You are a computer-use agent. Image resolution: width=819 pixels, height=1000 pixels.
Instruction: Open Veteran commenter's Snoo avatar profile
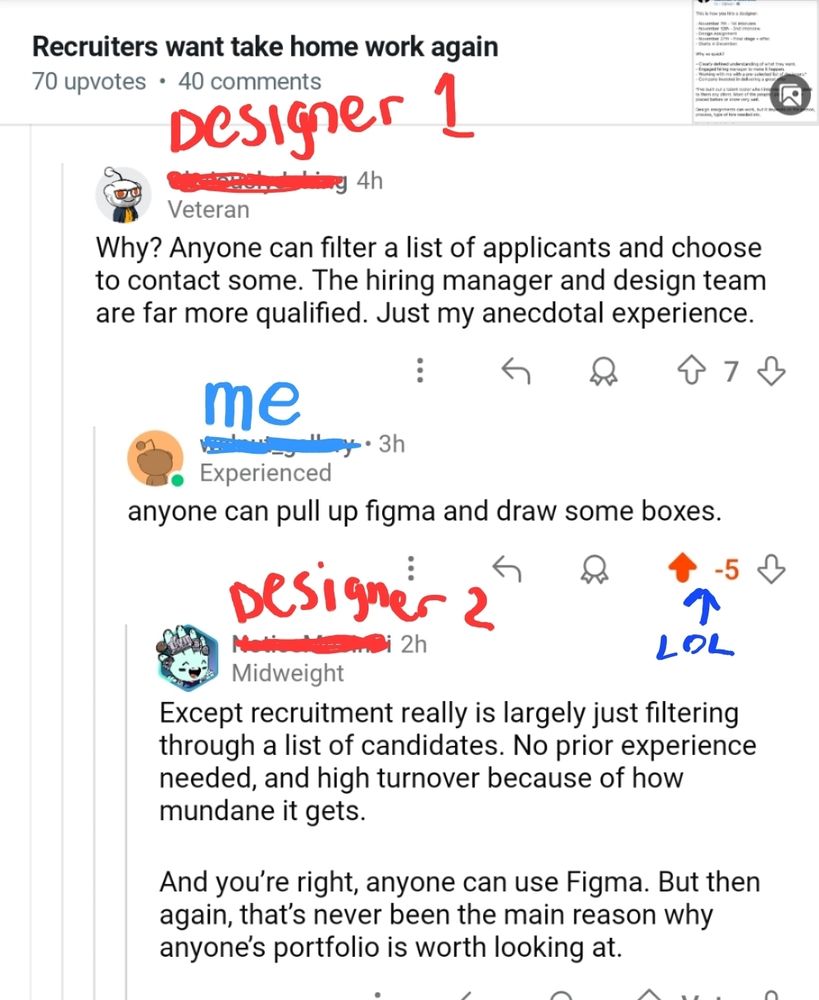tap(123, 195)
